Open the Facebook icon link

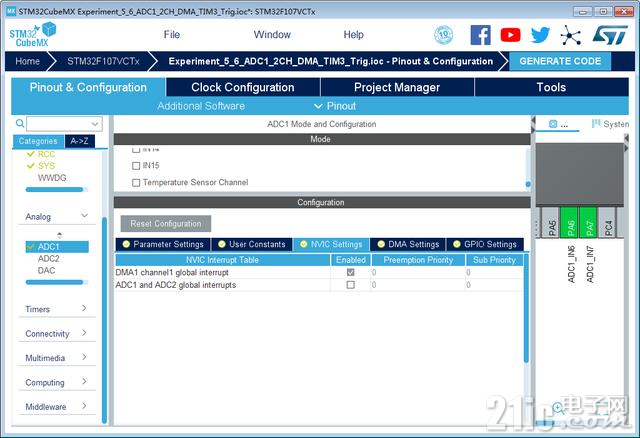click(480, 35)
